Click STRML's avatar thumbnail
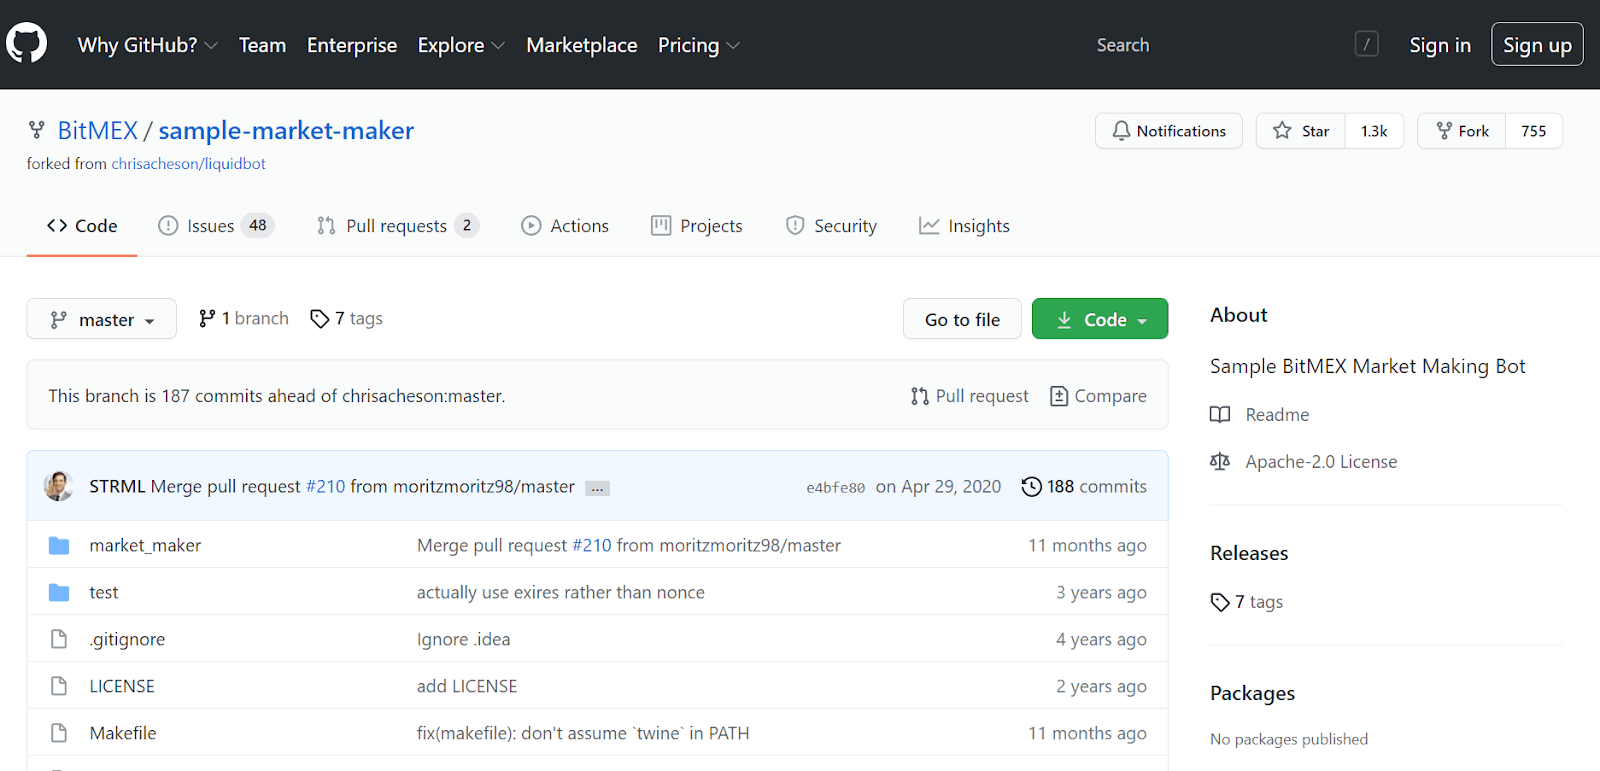This screenshot has height=771, width=1600. 59,486
